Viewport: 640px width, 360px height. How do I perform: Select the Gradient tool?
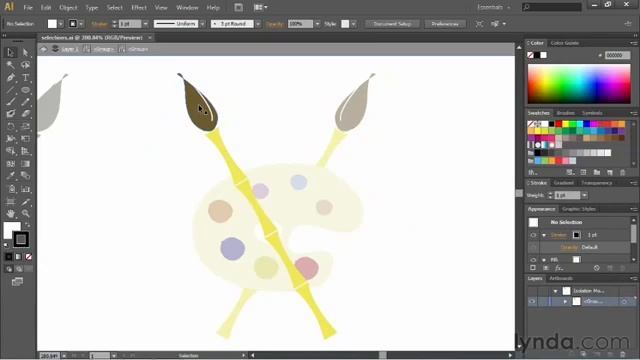(x=25, y=164)
